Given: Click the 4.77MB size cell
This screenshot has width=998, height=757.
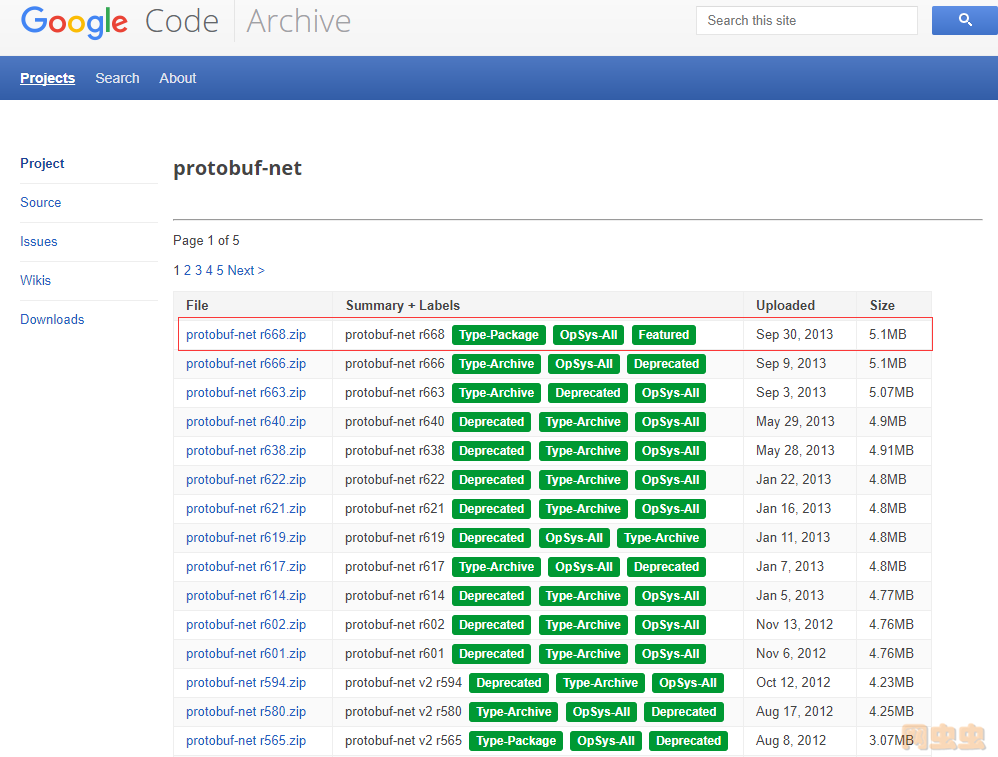Looking at the screenshot, I should coord(891,596).
